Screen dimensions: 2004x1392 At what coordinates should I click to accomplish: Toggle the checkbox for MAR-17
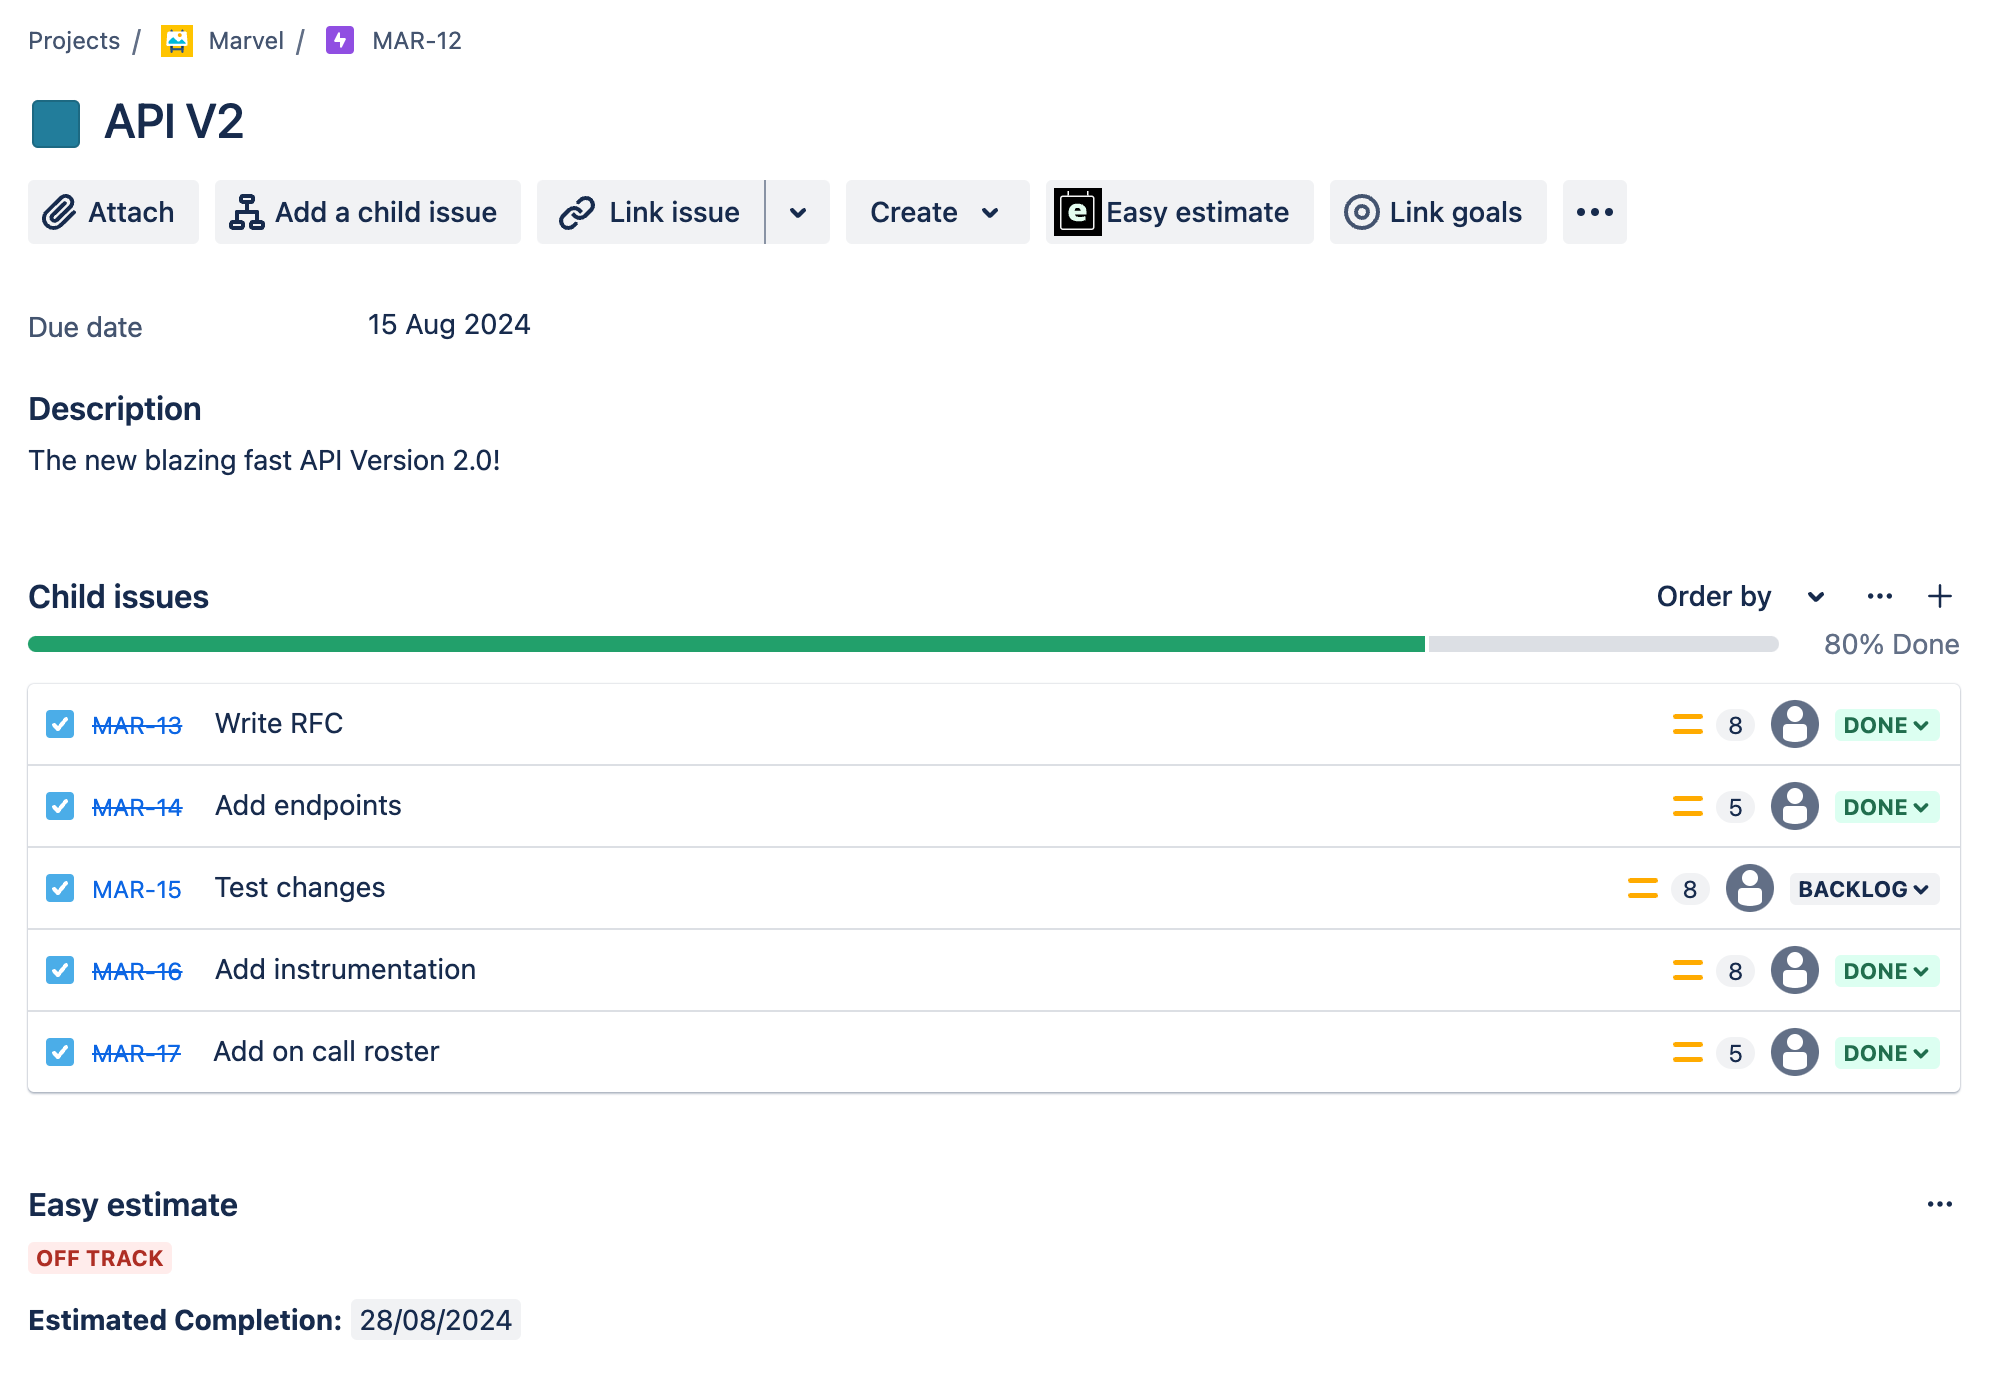(60, 1052)
